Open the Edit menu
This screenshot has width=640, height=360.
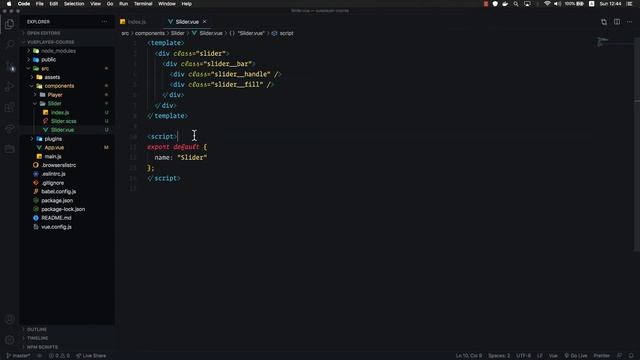(x=53, y=4)
